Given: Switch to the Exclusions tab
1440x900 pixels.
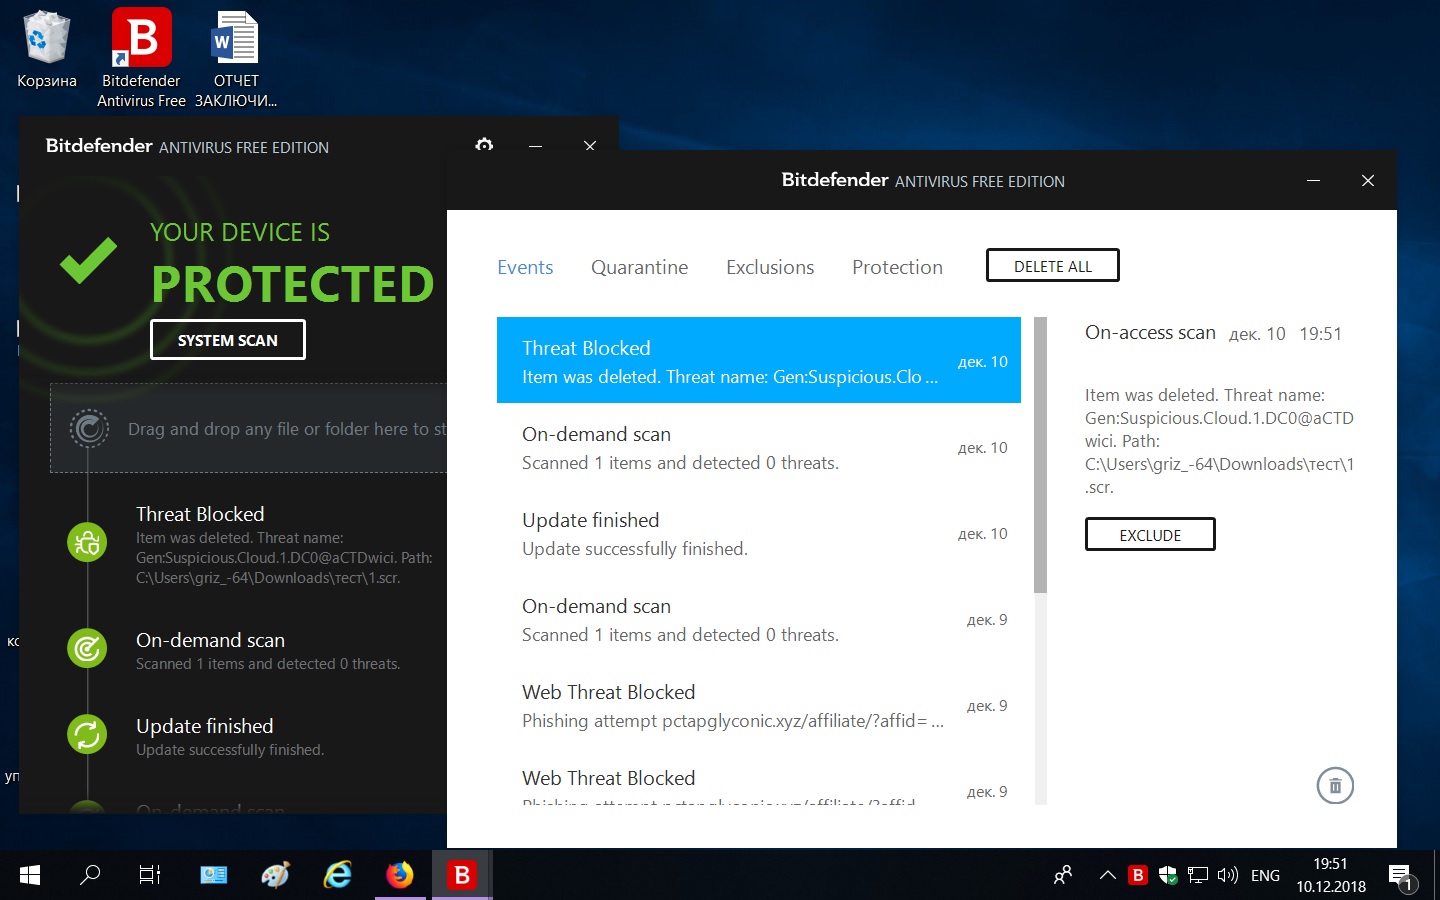Looking at the screenshot, I should [x=769, y=267].
